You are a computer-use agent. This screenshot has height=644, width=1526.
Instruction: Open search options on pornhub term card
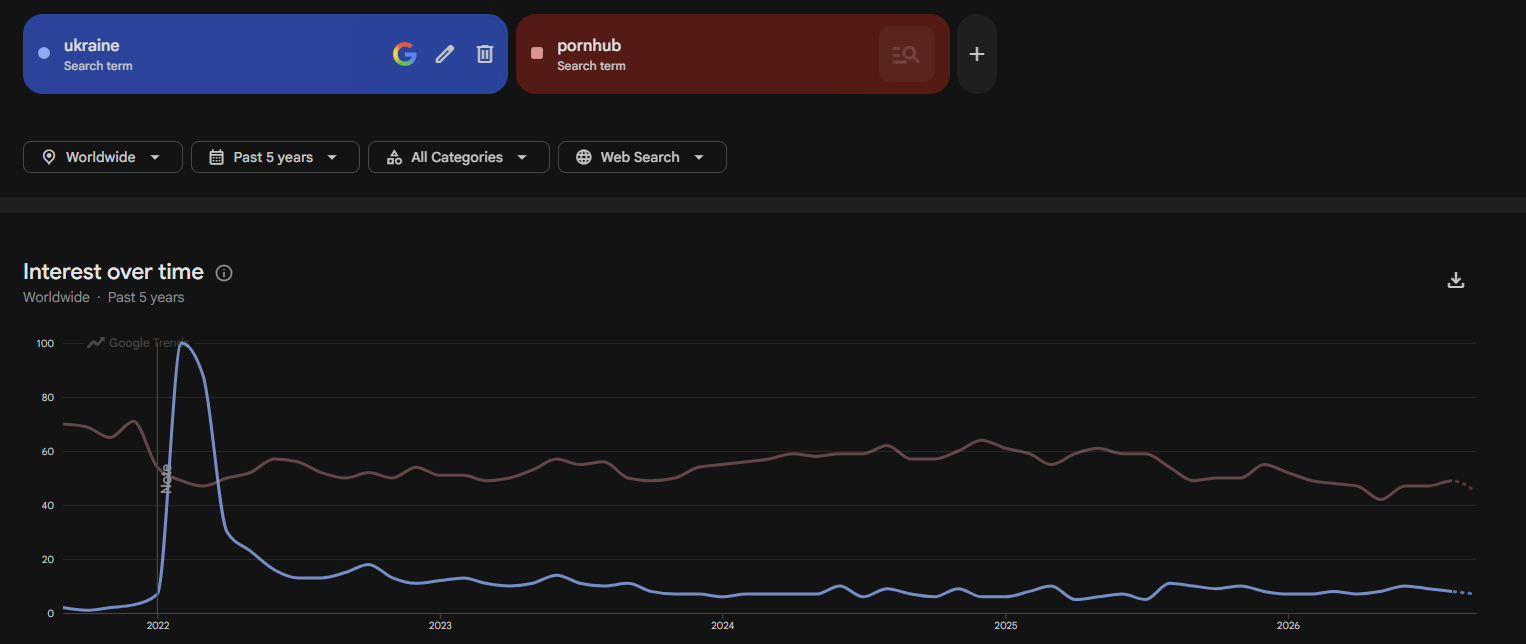(907, 54)
